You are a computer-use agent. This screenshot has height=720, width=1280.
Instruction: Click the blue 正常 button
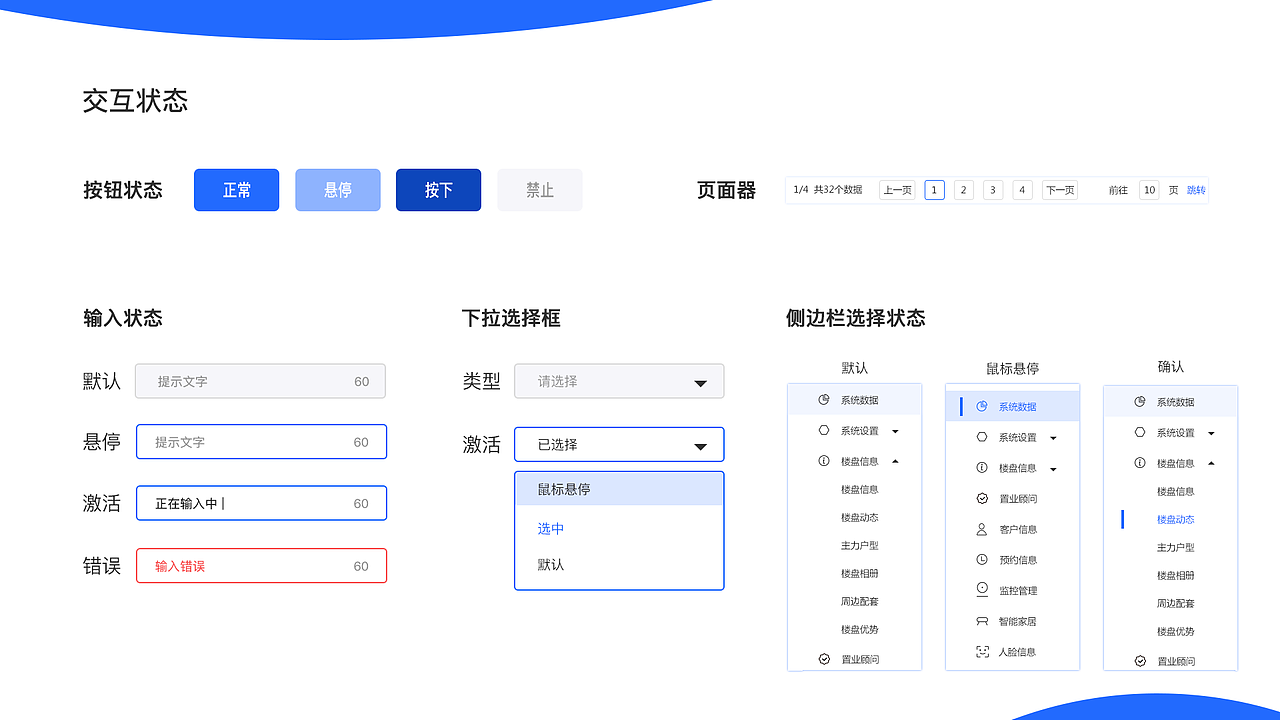[236, 190]
